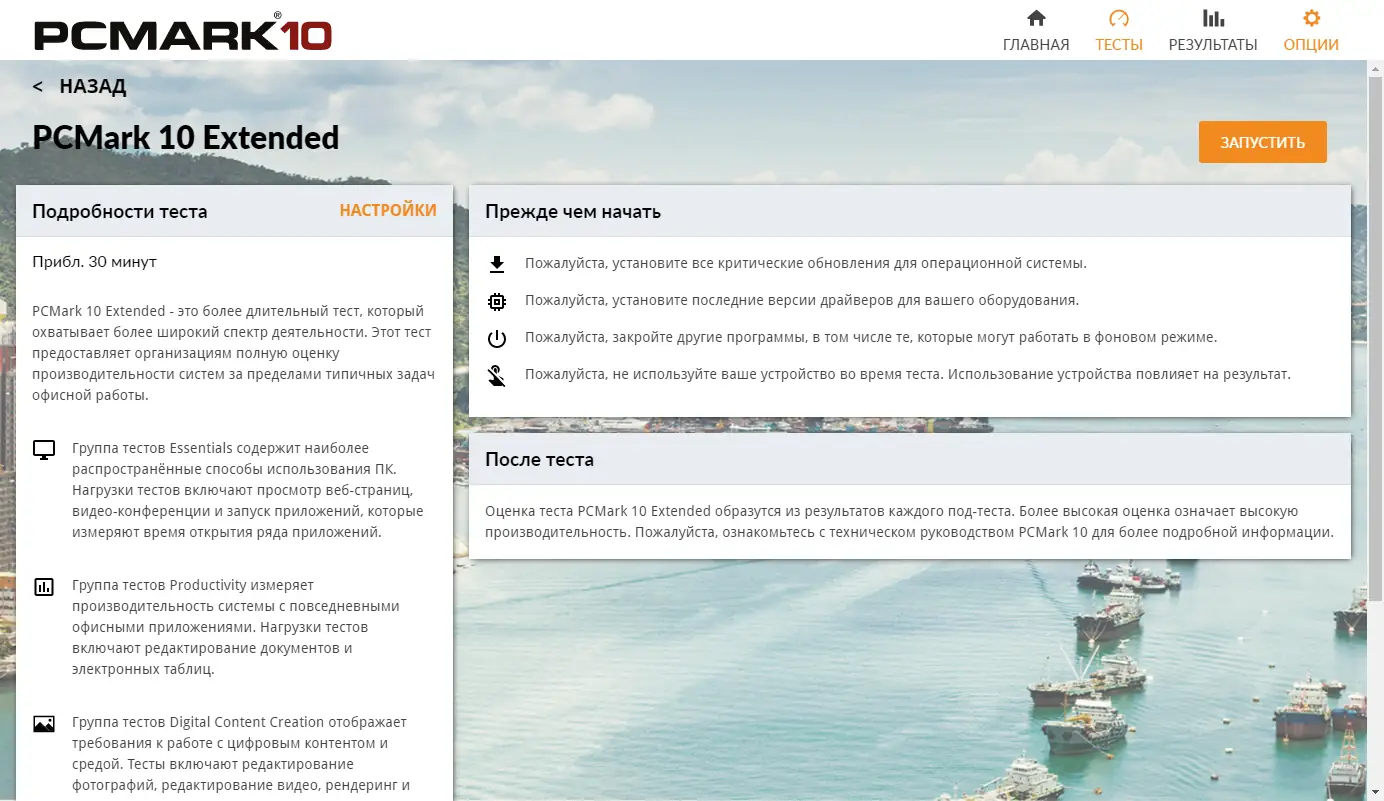Select the PCMark 10 Extended heading

[186, 138]
